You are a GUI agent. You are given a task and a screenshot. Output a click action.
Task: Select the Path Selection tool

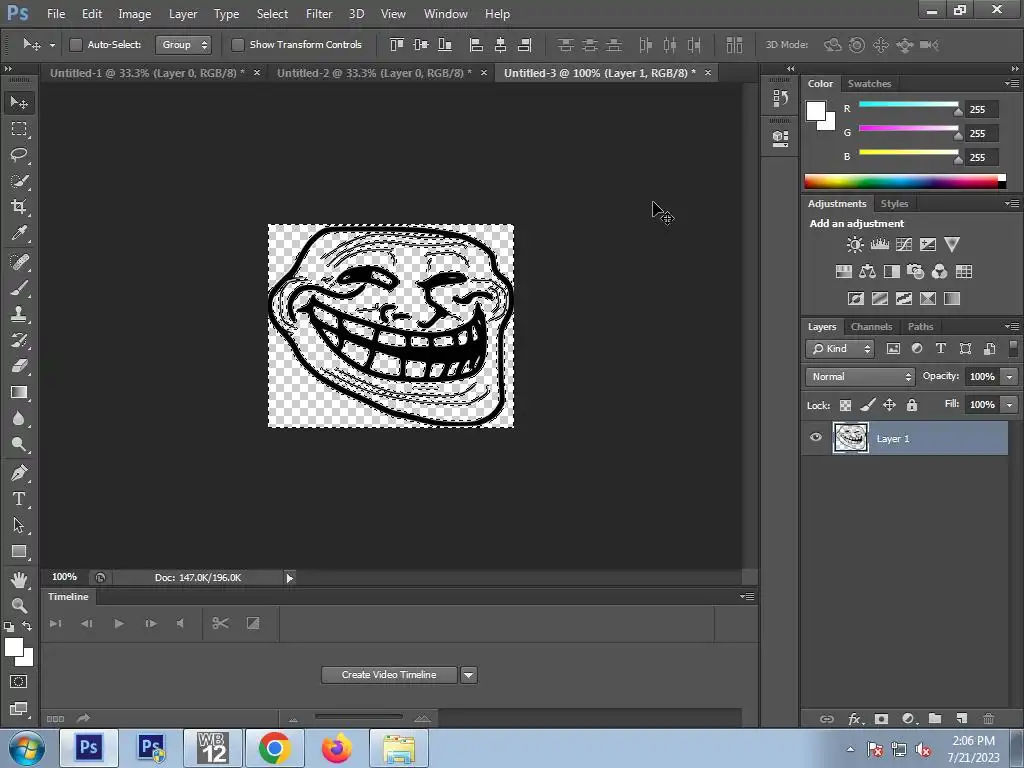[x=19, y=525]
